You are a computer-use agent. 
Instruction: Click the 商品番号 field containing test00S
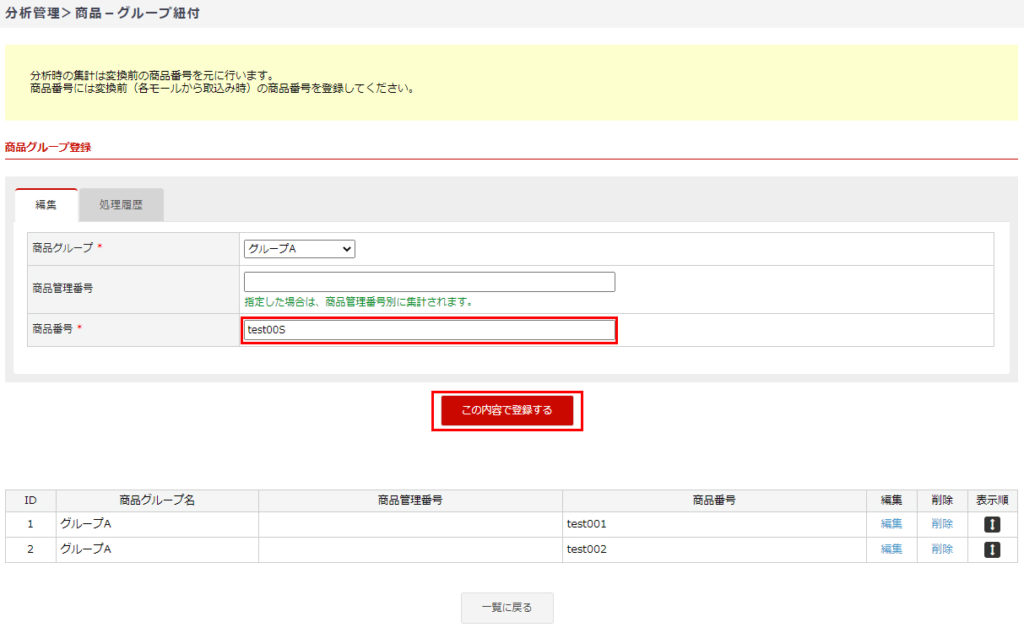tap(429, 330)
